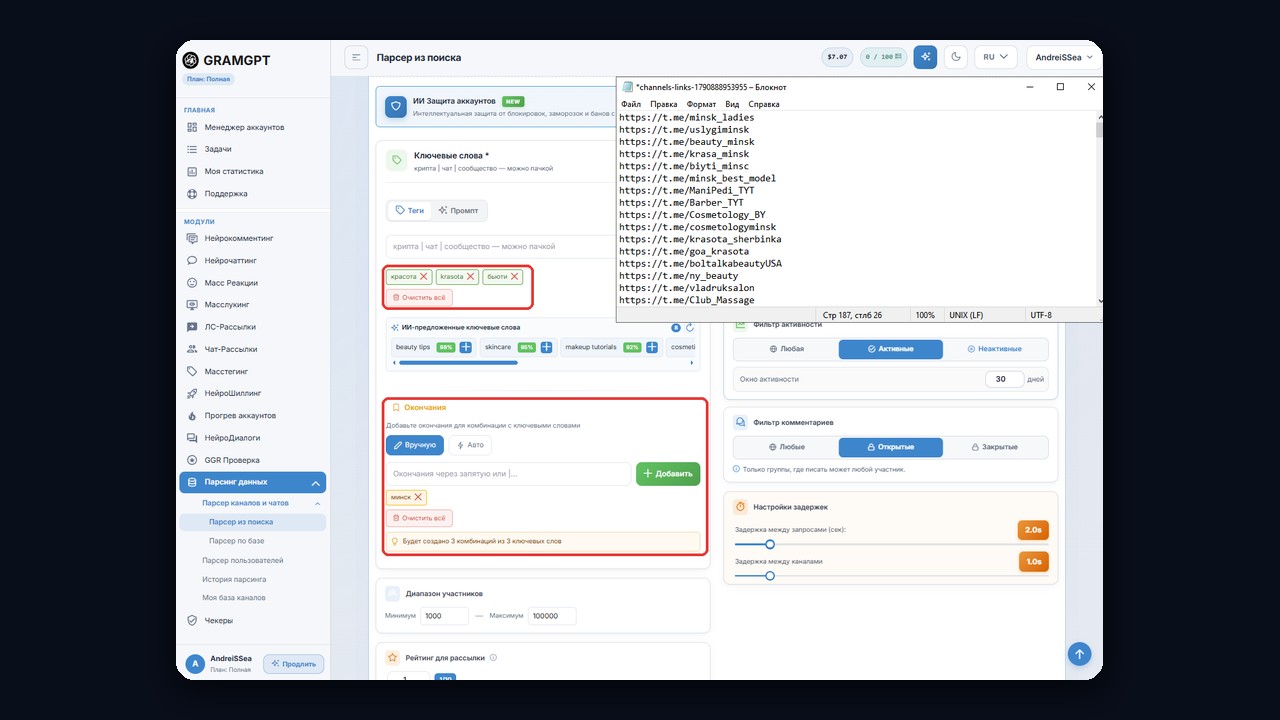Click the endings input field
Image resolution: width=1280 pixels, height=720 pixels.
pyautogui.click(x=508, y=474)
